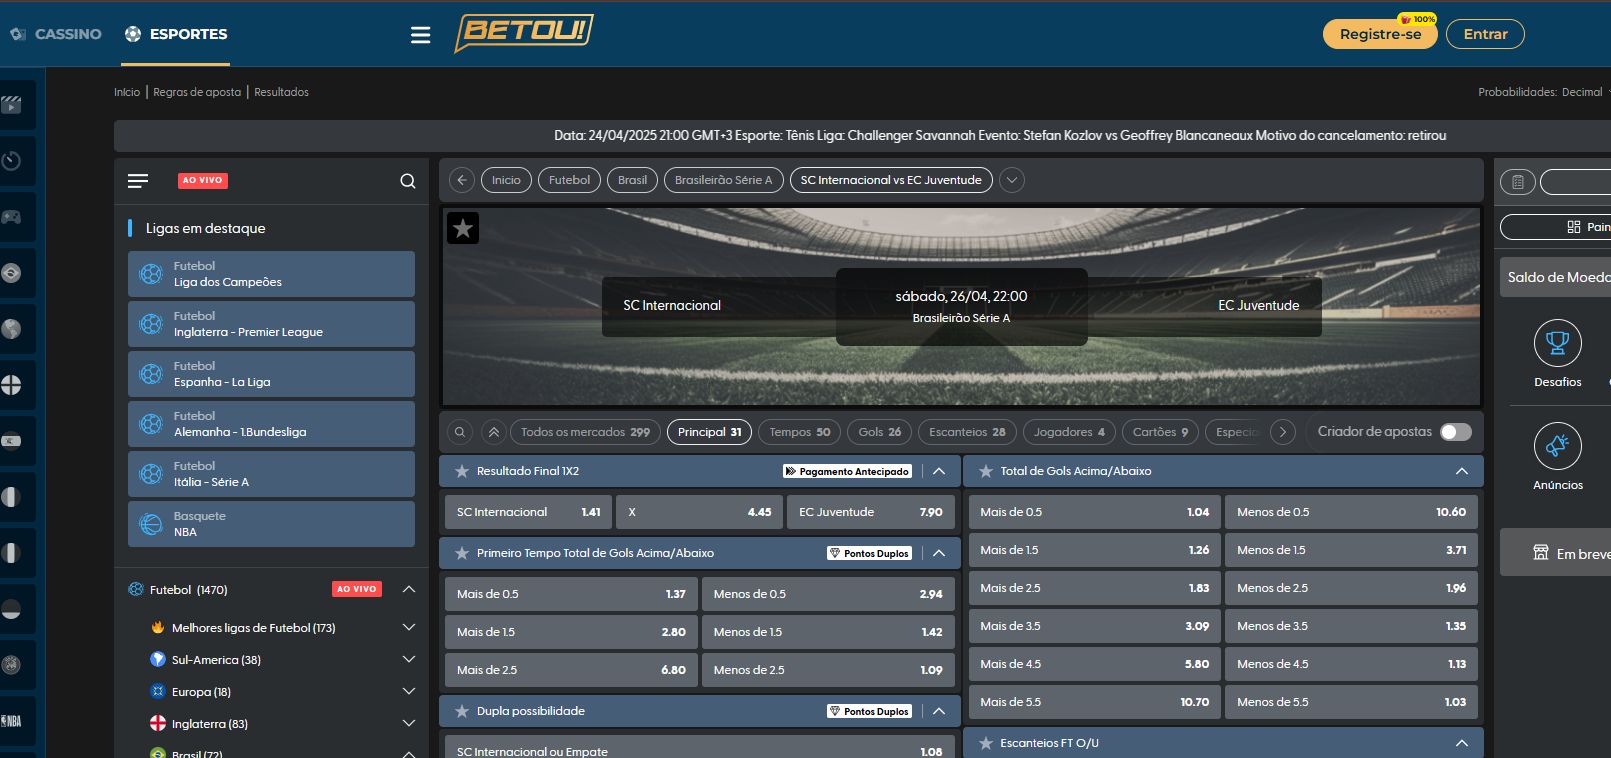The image size is (1611, 758).
Task: Open the Resultados link
Action: coord(281,92)
